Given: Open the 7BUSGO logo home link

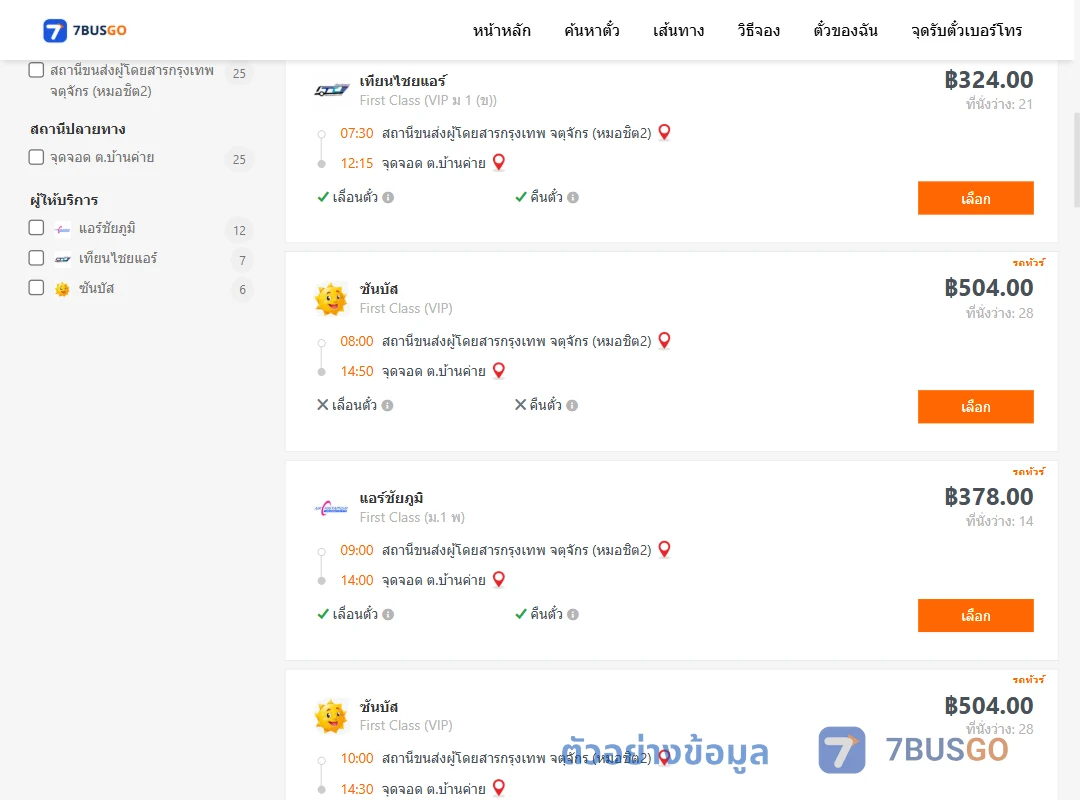Looking at the screenshot, I should point(85,30).
